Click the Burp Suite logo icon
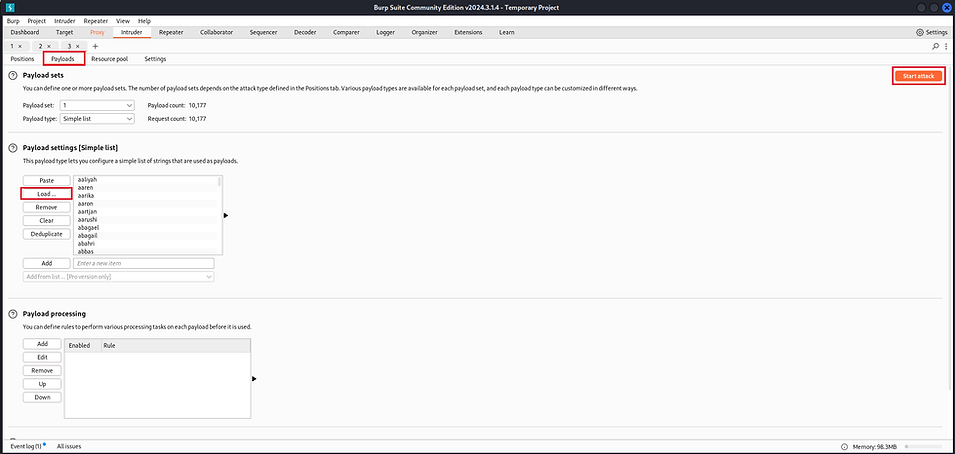This screenshot has width=955, height=454. 9,7
